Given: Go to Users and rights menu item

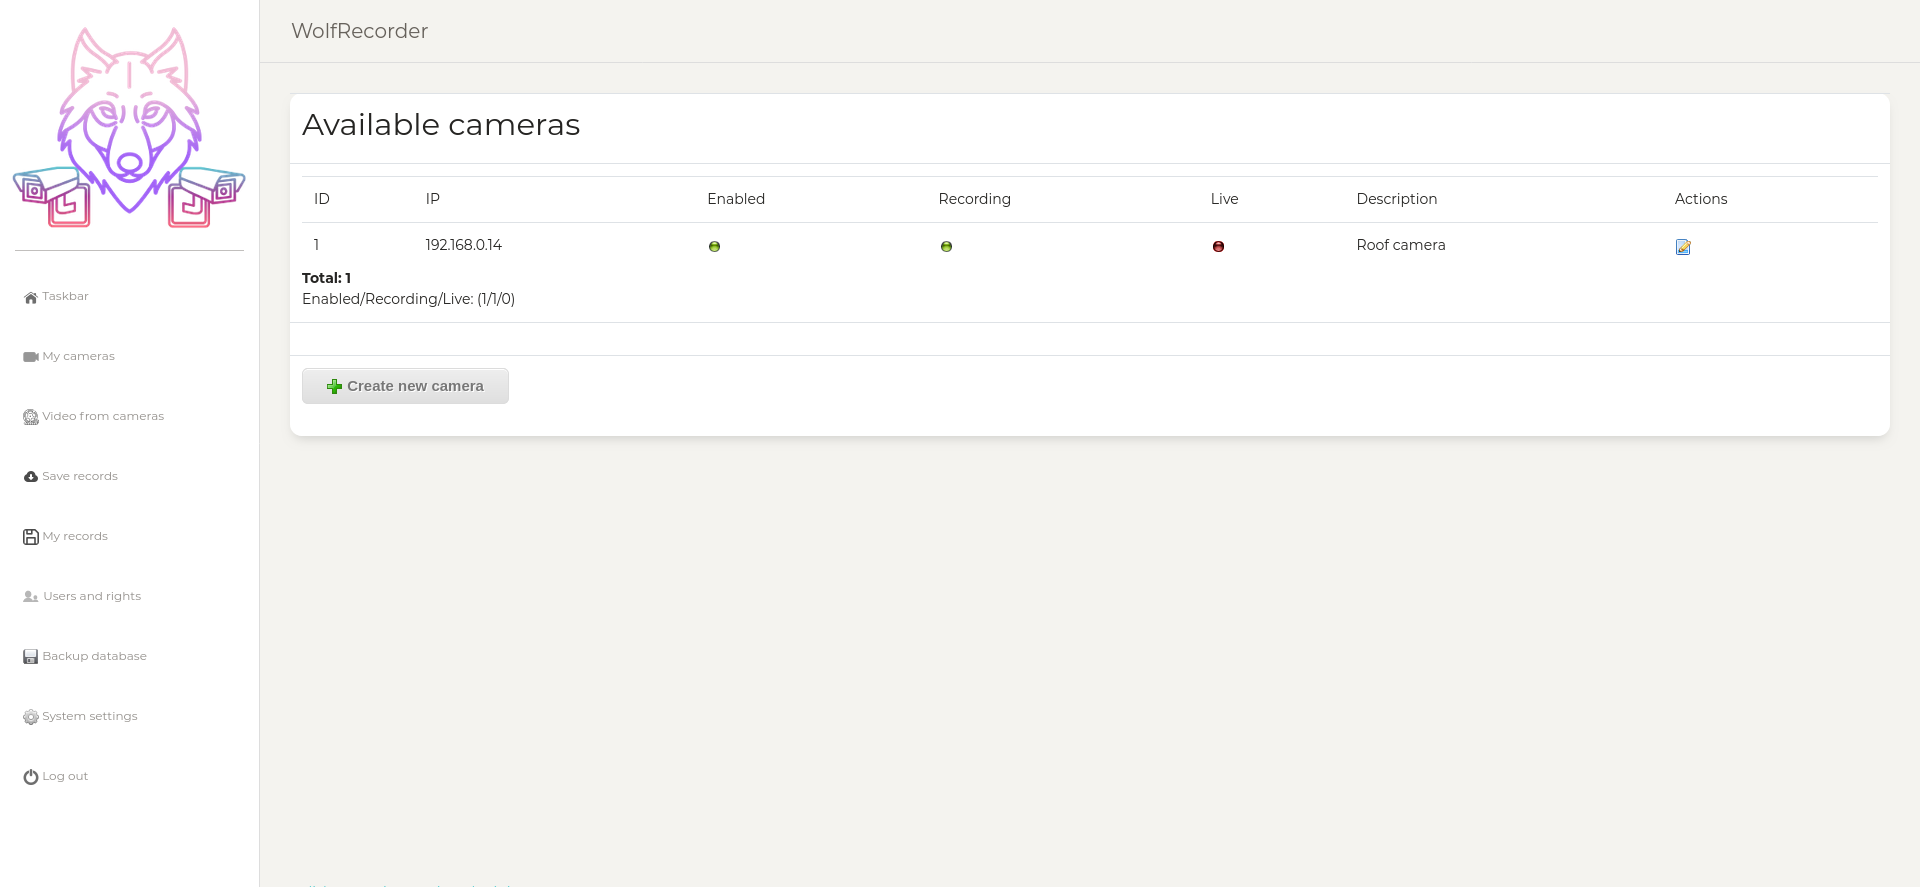Looking at the screenshot, I should (x=92, y=596).
